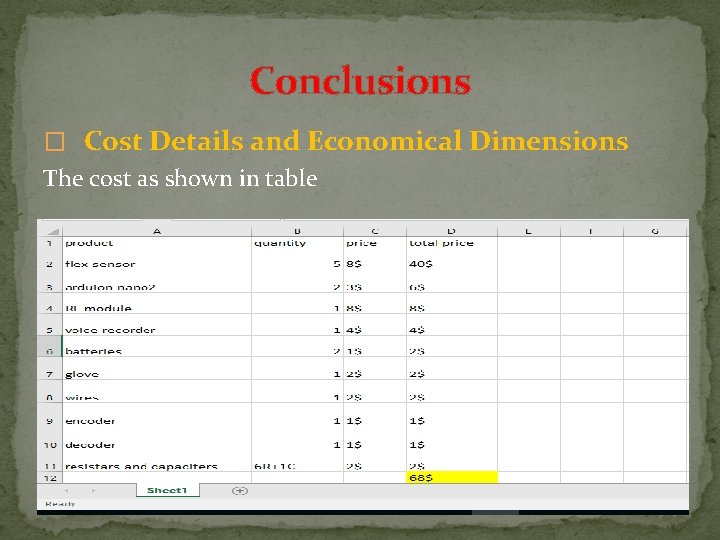720x540 pixels.
Task: Add a new sheet with the plus icon
Action: pyautogui.click(x=240, y=491)
